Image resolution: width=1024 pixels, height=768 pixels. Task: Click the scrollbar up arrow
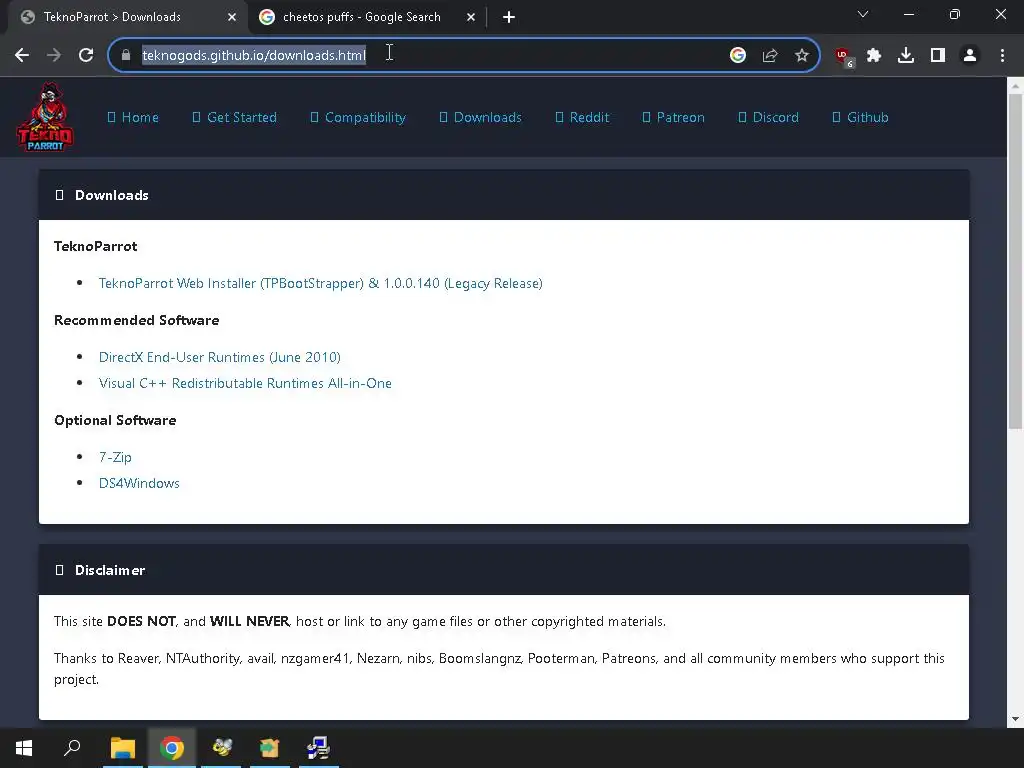coord(1015,85)
